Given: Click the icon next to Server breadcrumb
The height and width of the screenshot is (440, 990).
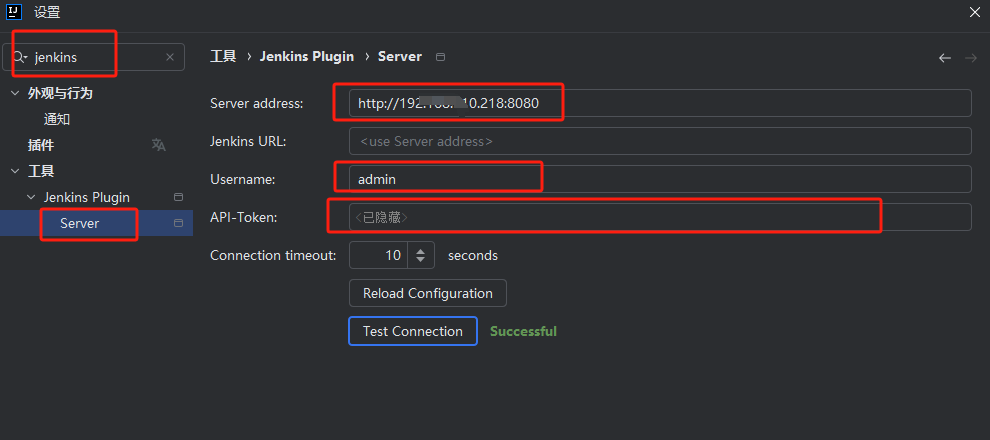Looking at the screenshot, I should click(x=441, y=57).
